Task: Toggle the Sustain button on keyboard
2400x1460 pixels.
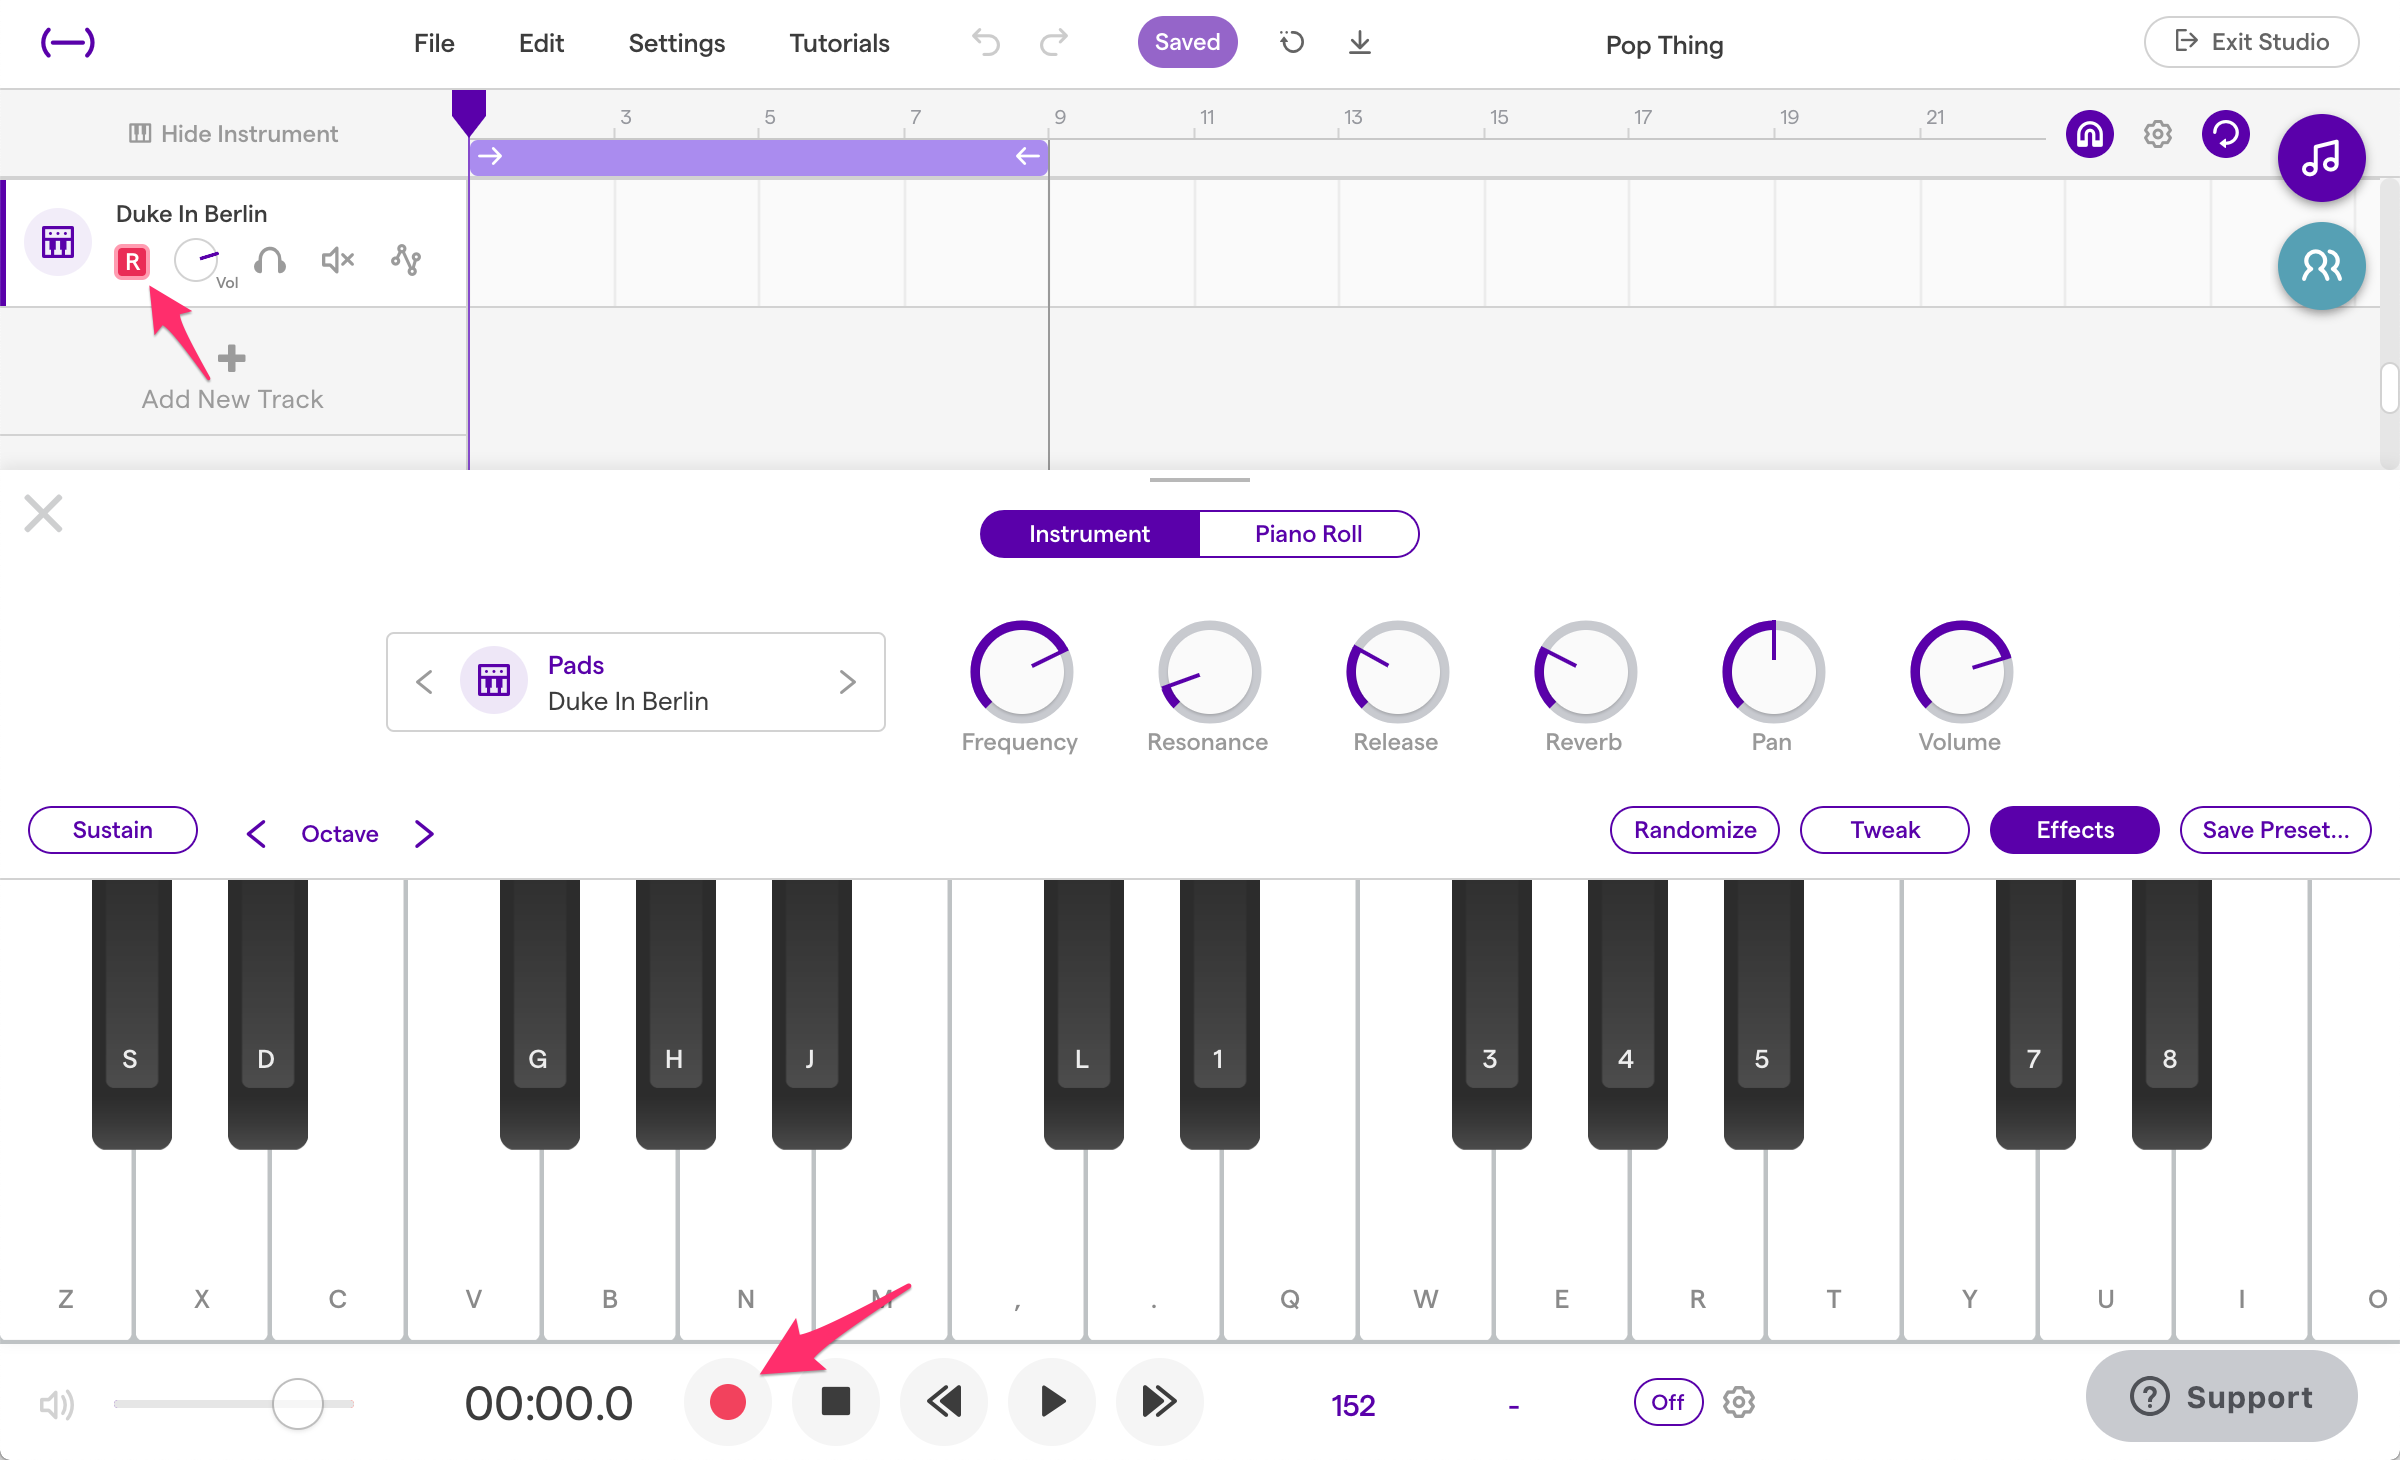Action: 110,829
